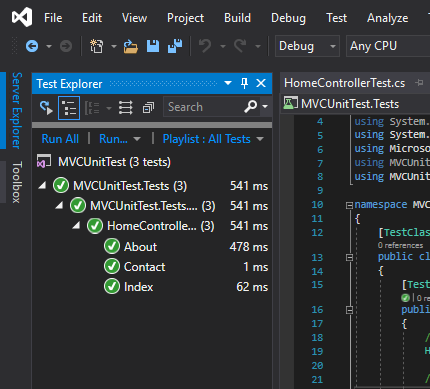Image resolution: width=430 pixels, height=389 pixels.
Task: Navigate backward with the blue arrow
Action: [32, 46]
